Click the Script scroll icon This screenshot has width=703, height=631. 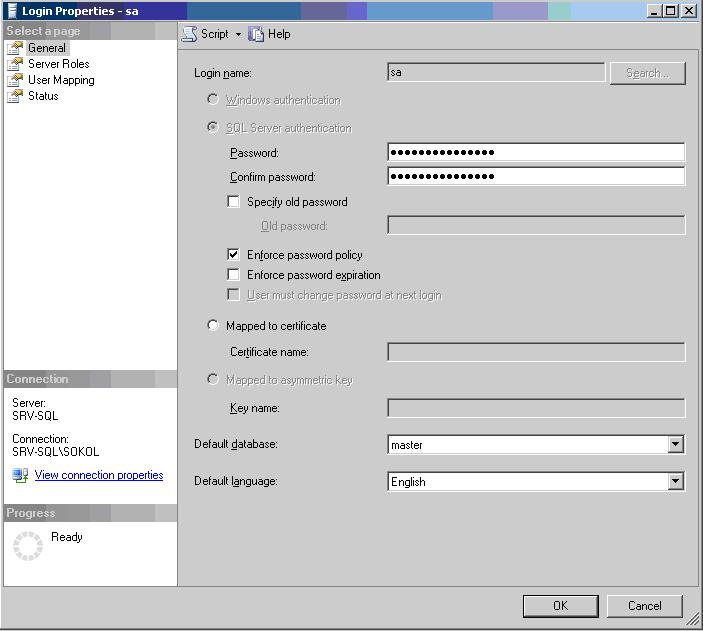pos(189,34)
